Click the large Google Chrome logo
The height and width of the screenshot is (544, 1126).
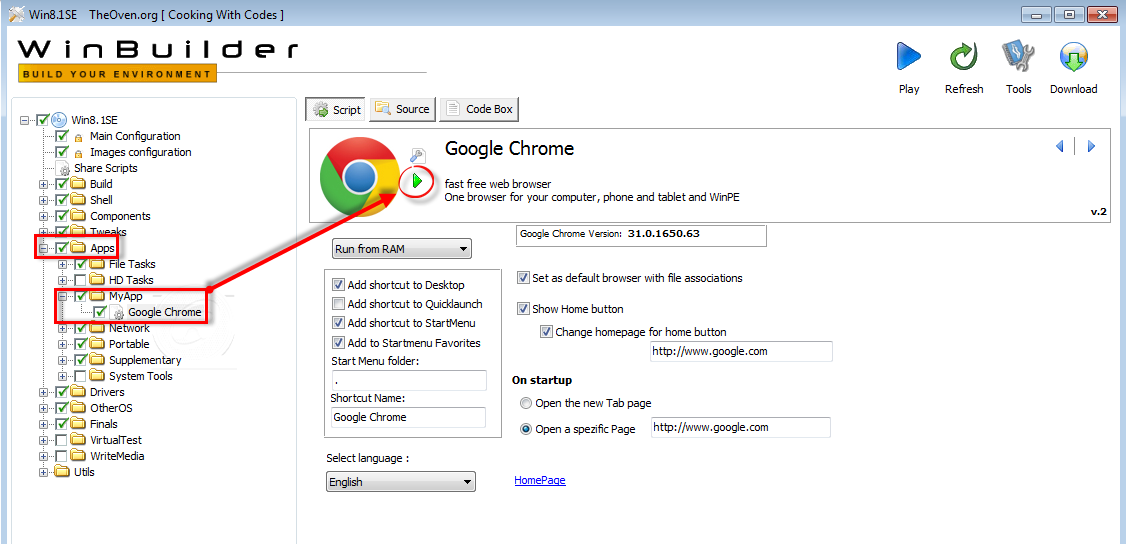click(360, 176)
